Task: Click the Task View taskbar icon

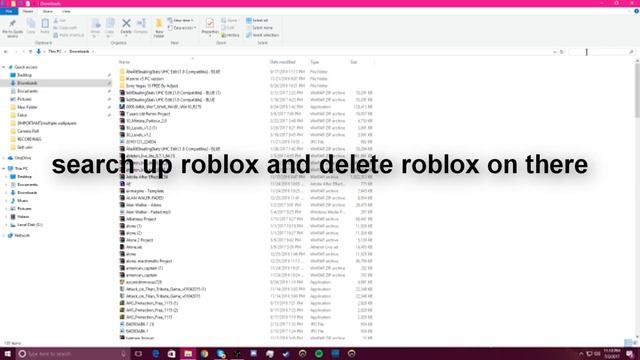Action: [x=138, y=353]
